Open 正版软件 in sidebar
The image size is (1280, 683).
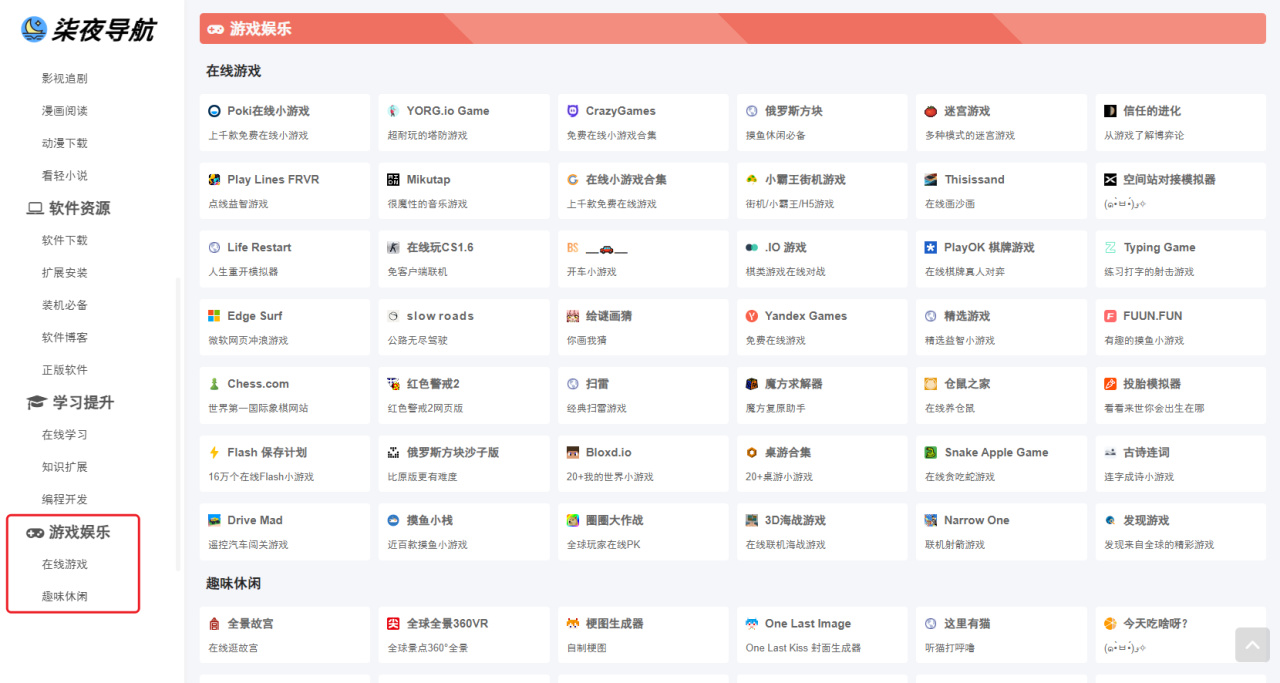click(65, 370)
